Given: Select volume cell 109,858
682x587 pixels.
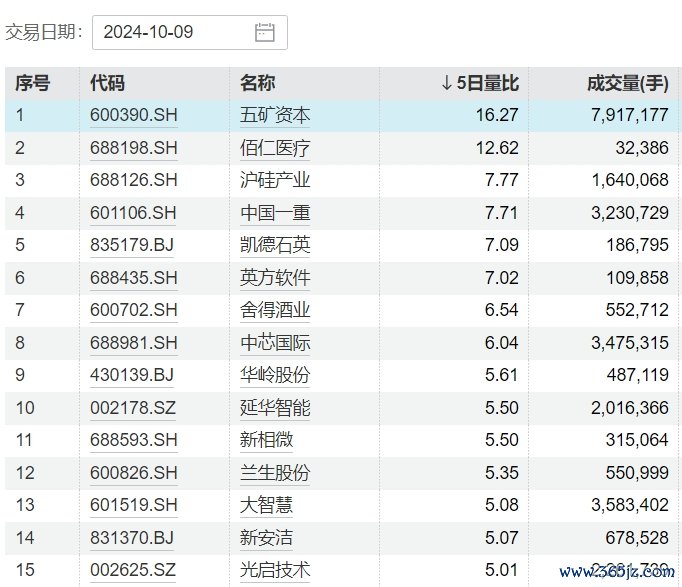Looking at the screenshot, I should click(x=638, y=277).
